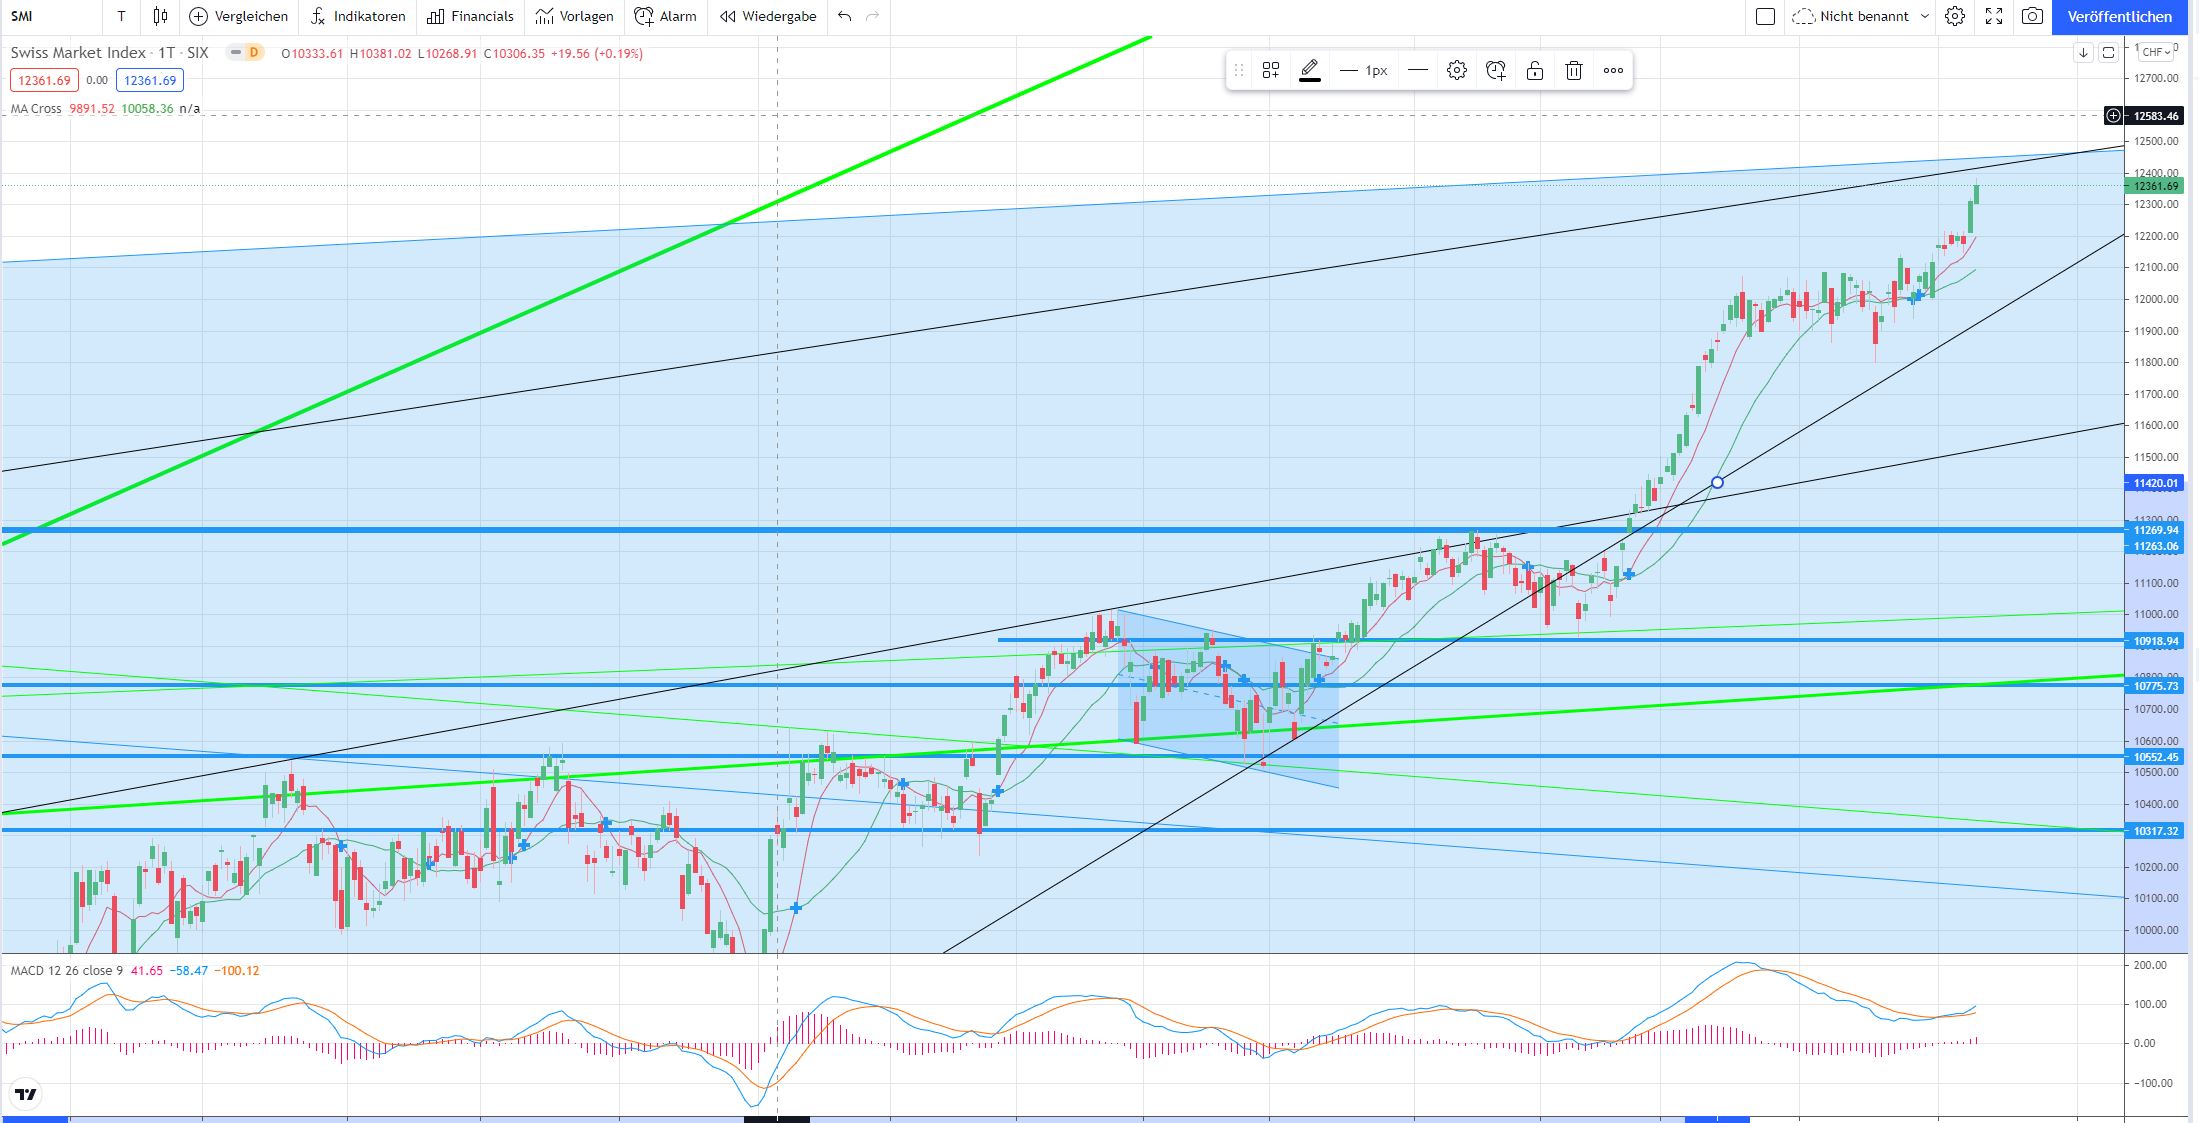Open the candlestick chart style selector
The width and height of the screenshot is (2199, 1123).
pyautogui.click(x=160, y=16)
